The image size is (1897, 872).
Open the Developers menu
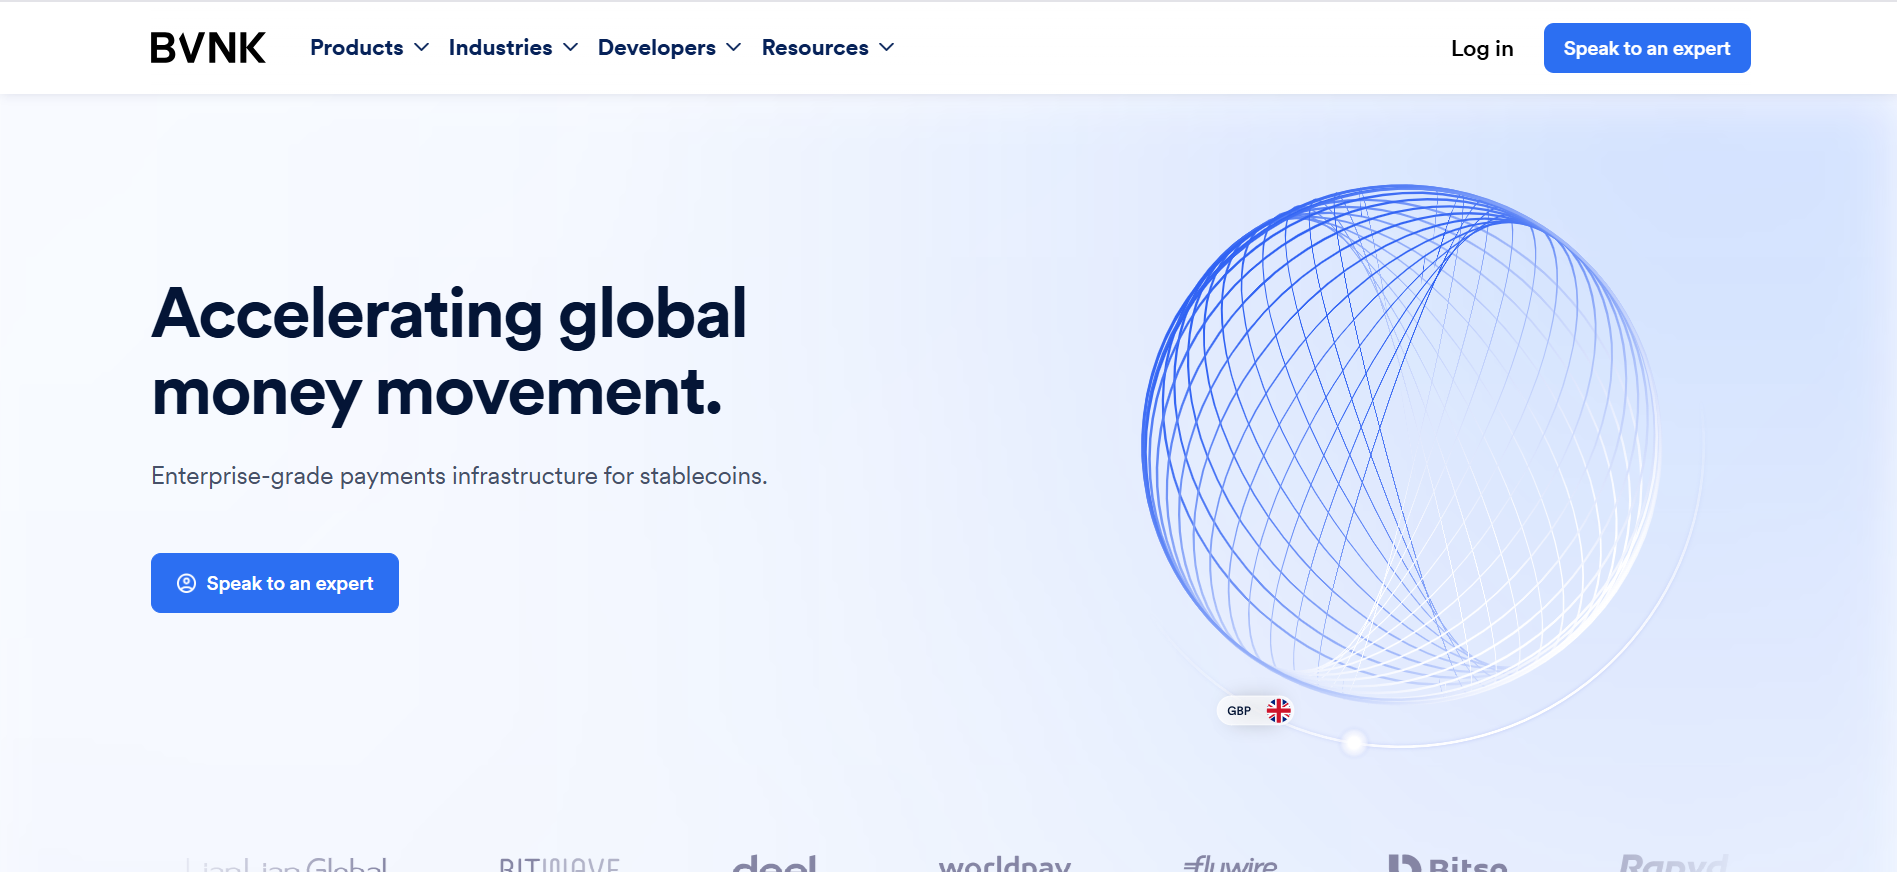click(x=669, y=48)
